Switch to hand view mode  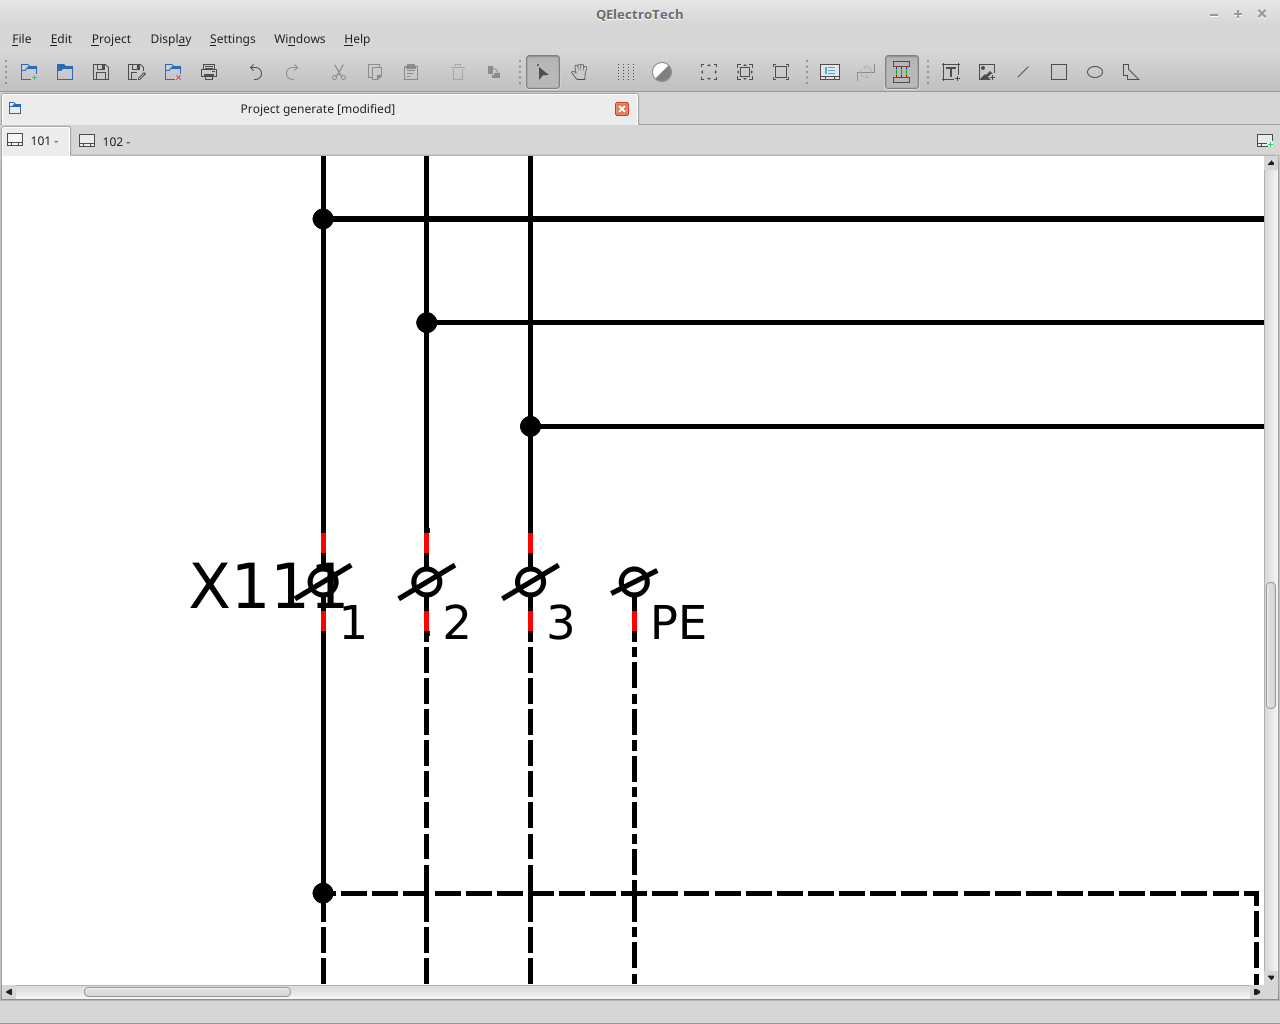(x=579, y=72)
